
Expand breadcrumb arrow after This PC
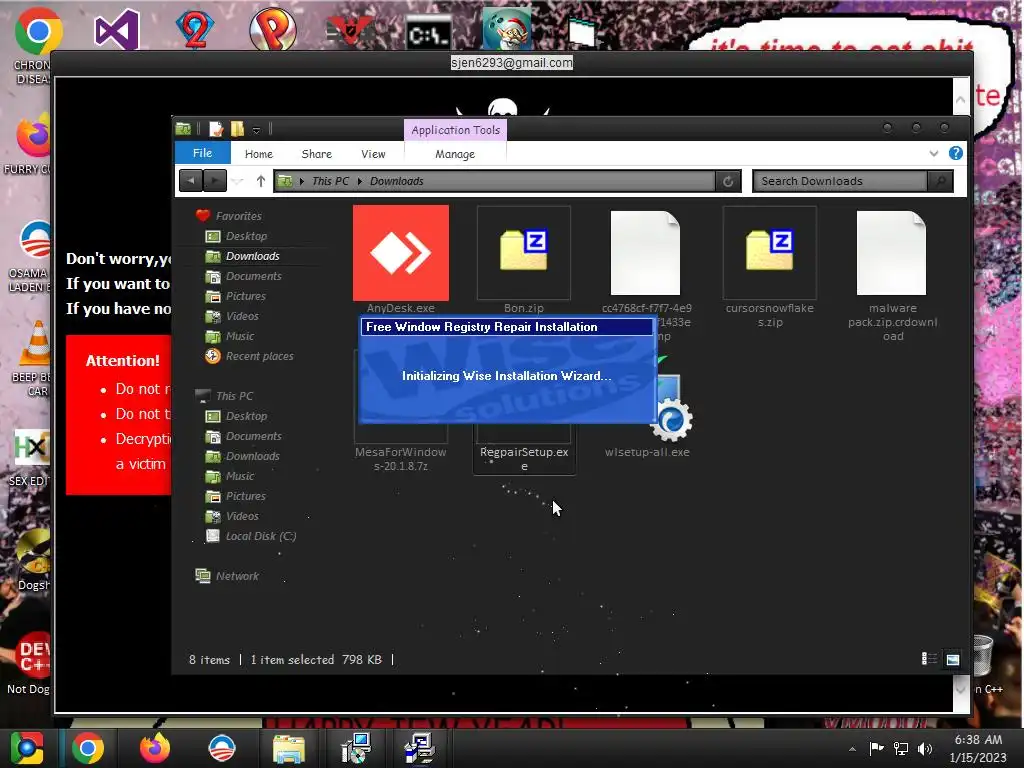click(360, 181)
